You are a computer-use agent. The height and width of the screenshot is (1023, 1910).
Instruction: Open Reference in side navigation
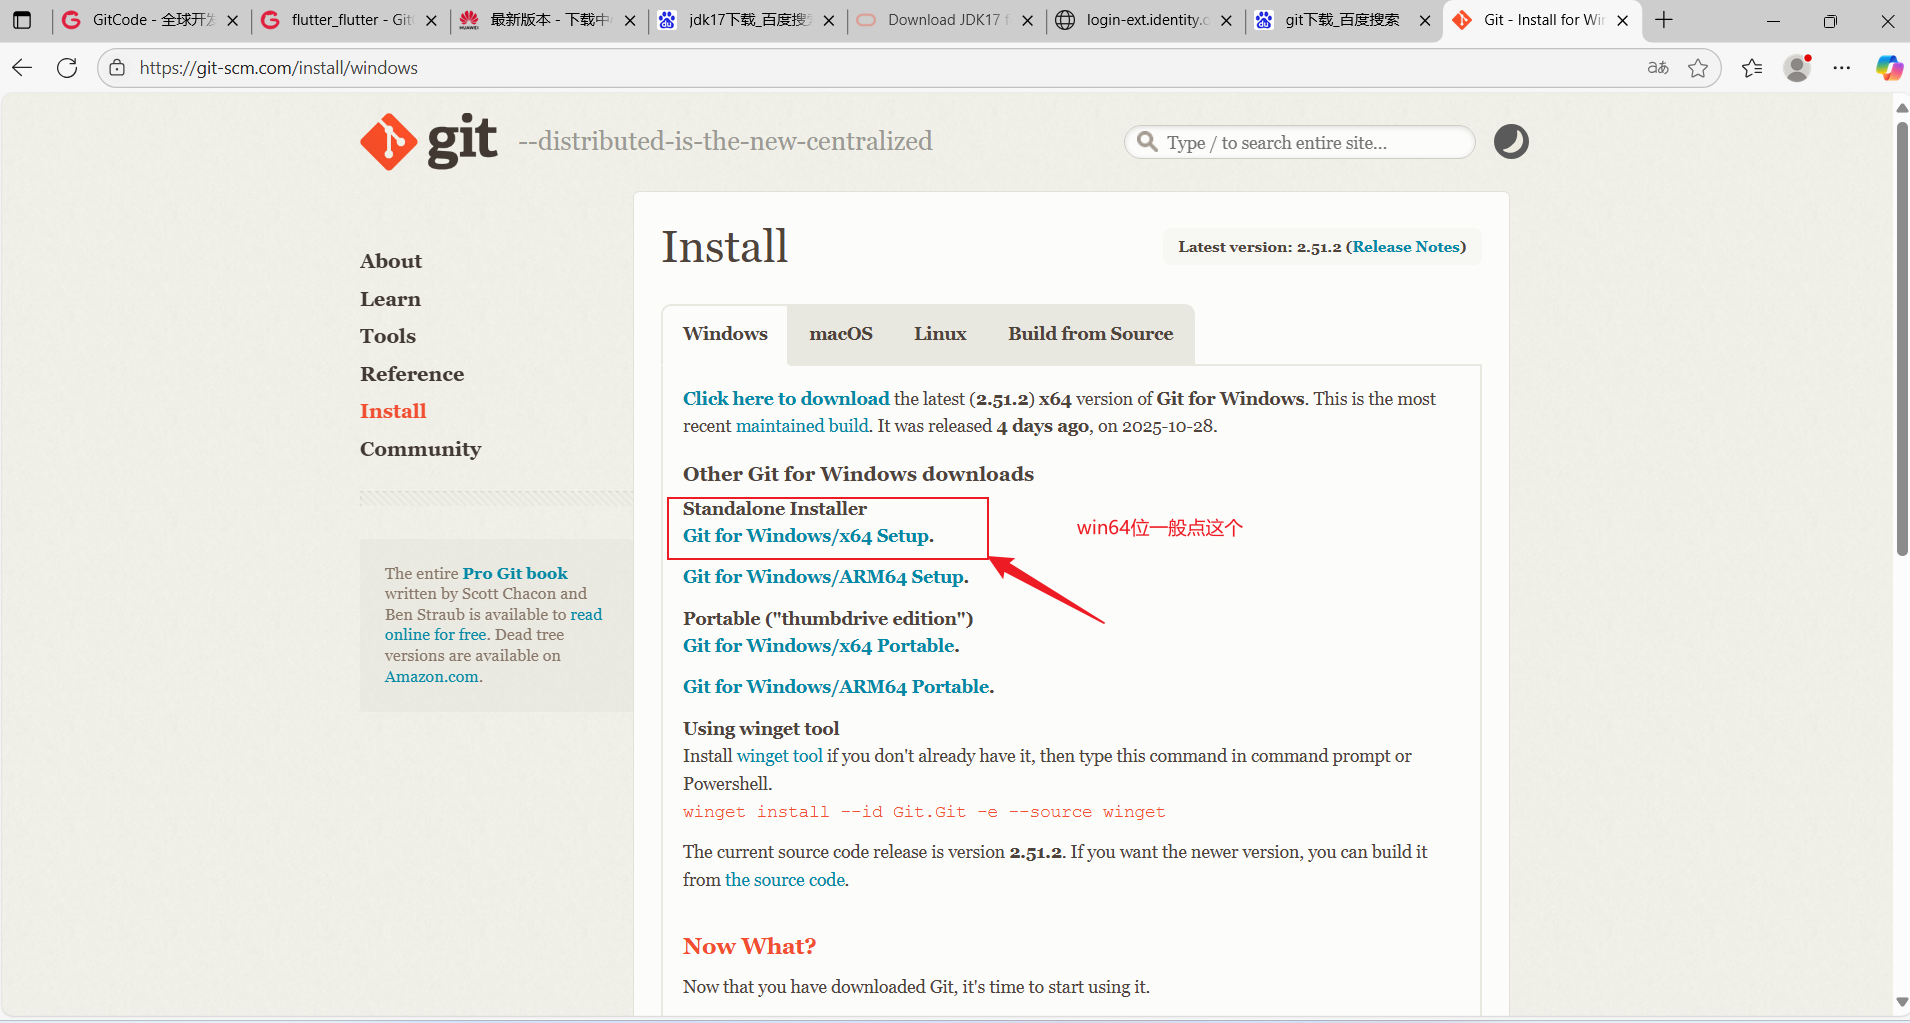tap(412, 374)
